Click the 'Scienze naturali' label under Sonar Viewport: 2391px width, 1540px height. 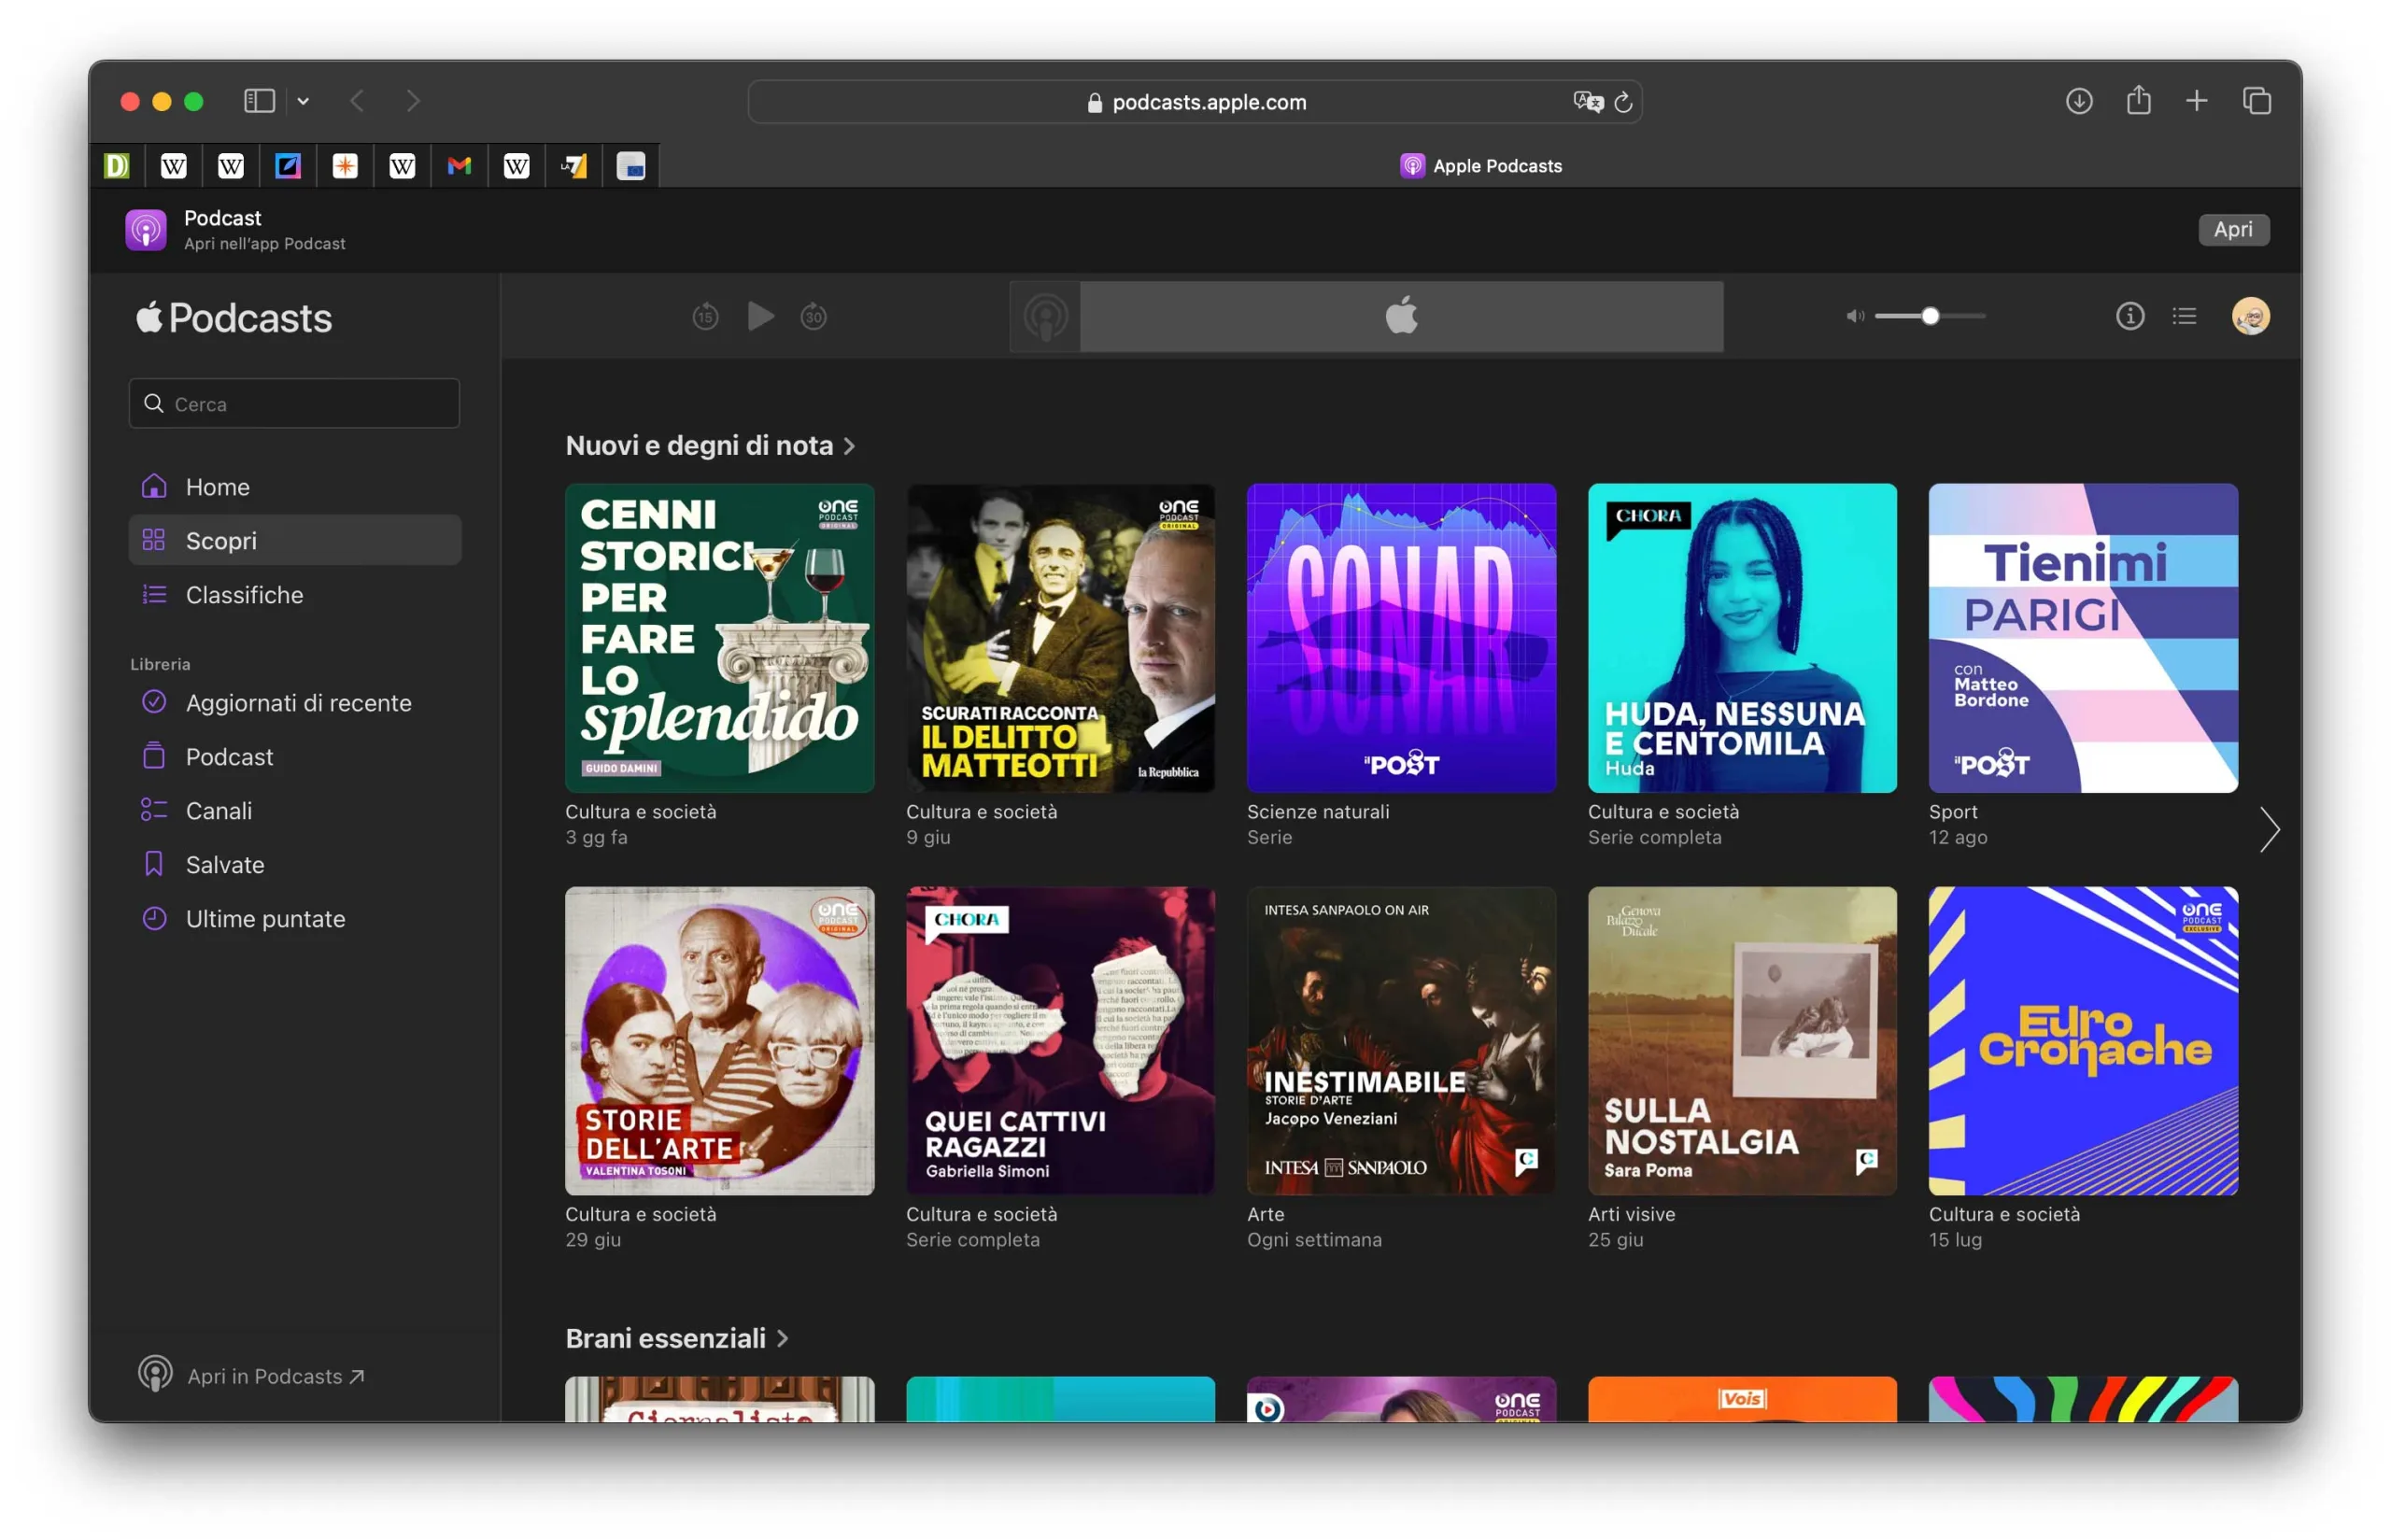coord(1318,812)
